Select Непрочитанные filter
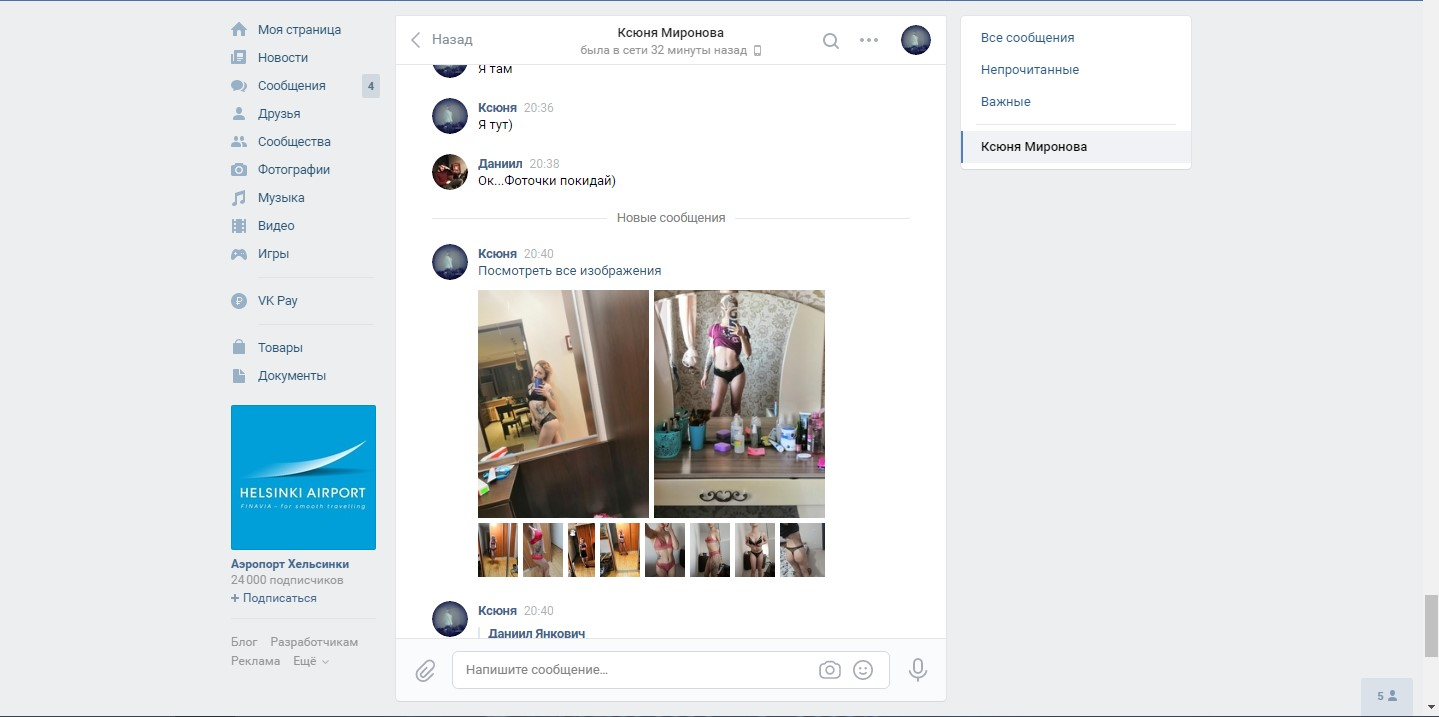 [x=1030, y=70]
